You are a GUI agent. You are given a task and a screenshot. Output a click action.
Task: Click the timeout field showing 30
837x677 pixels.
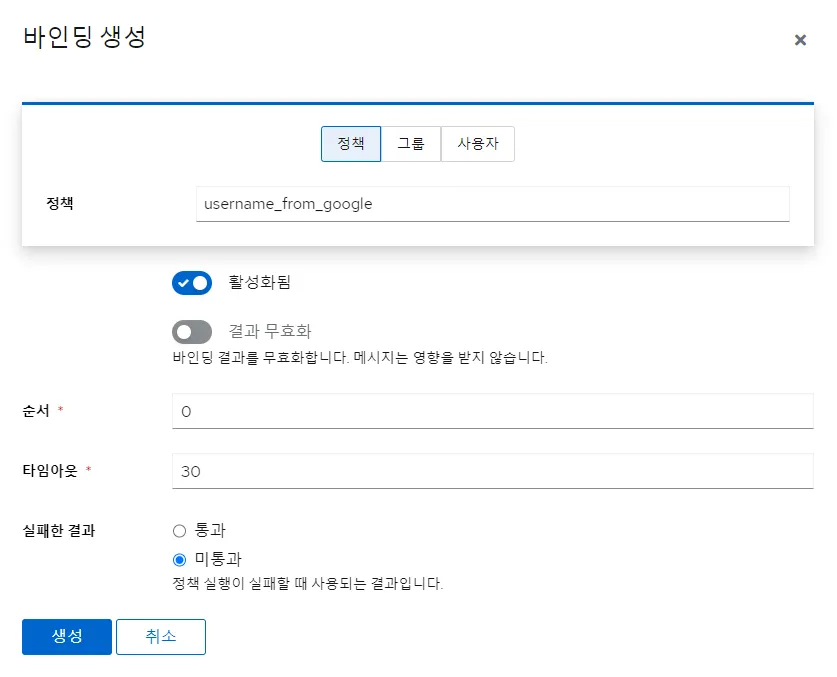[492, 470]
